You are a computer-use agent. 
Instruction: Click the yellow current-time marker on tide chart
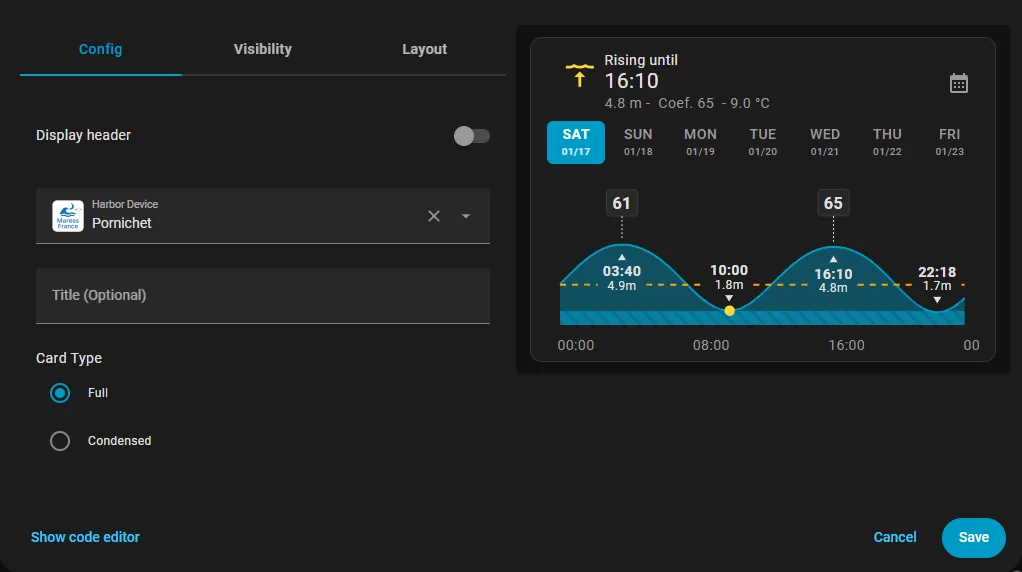[729, 311]
